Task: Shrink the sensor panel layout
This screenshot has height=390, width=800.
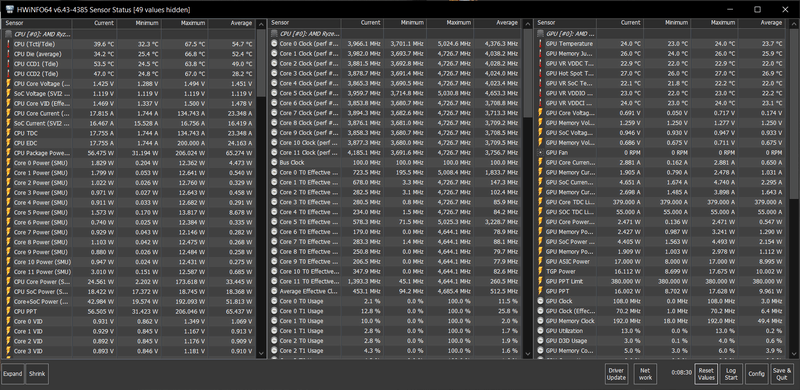Action: pyautogui.click(x=37, y=374)
